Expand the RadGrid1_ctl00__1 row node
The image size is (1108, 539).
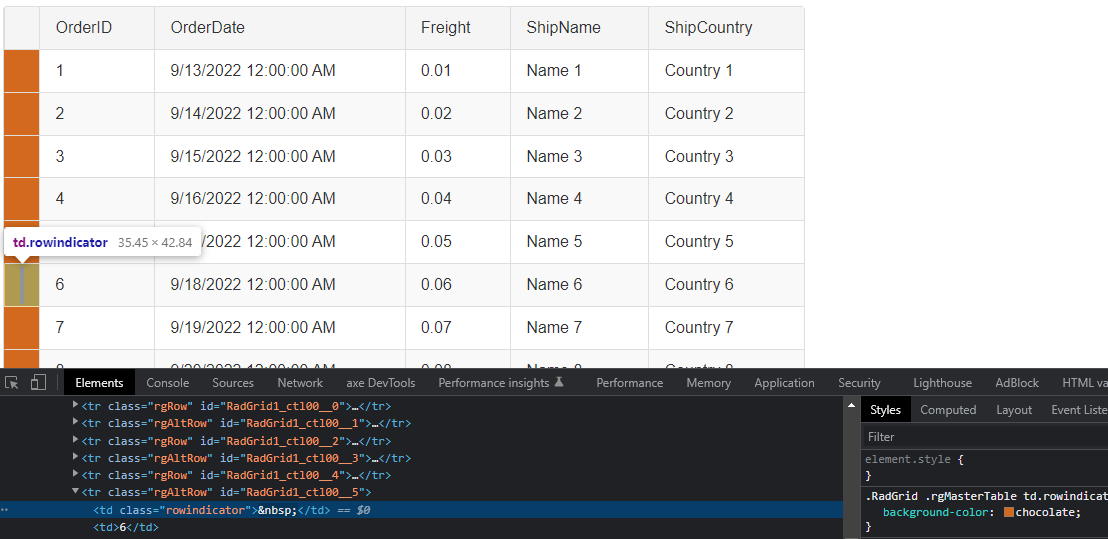[75, 423]
